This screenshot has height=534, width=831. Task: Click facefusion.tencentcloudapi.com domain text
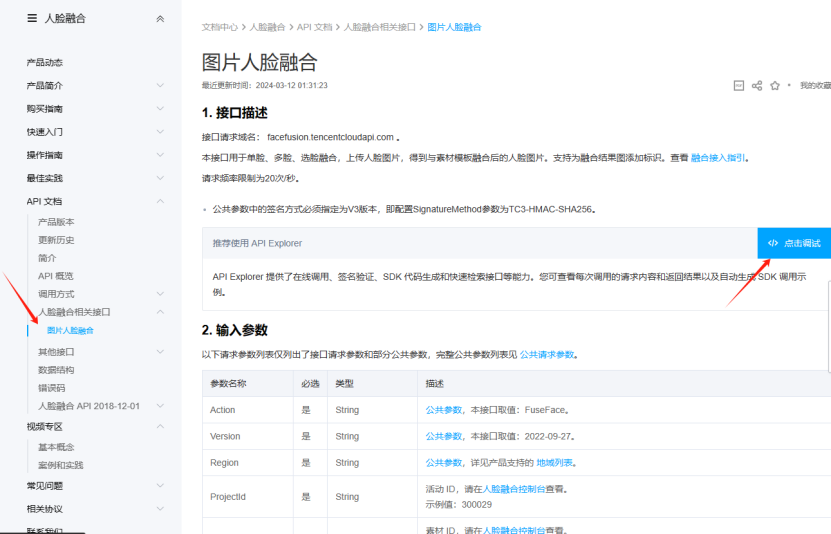point(330,137)
